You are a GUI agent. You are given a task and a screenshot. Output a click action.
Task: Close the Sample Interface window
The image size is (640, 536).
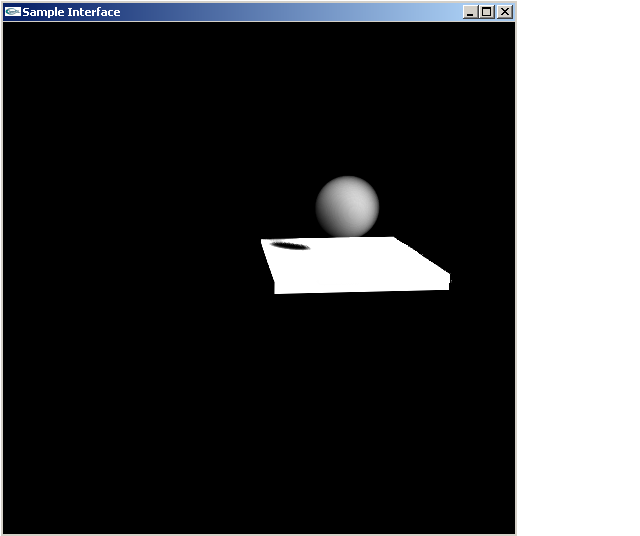tap(505, 12)
